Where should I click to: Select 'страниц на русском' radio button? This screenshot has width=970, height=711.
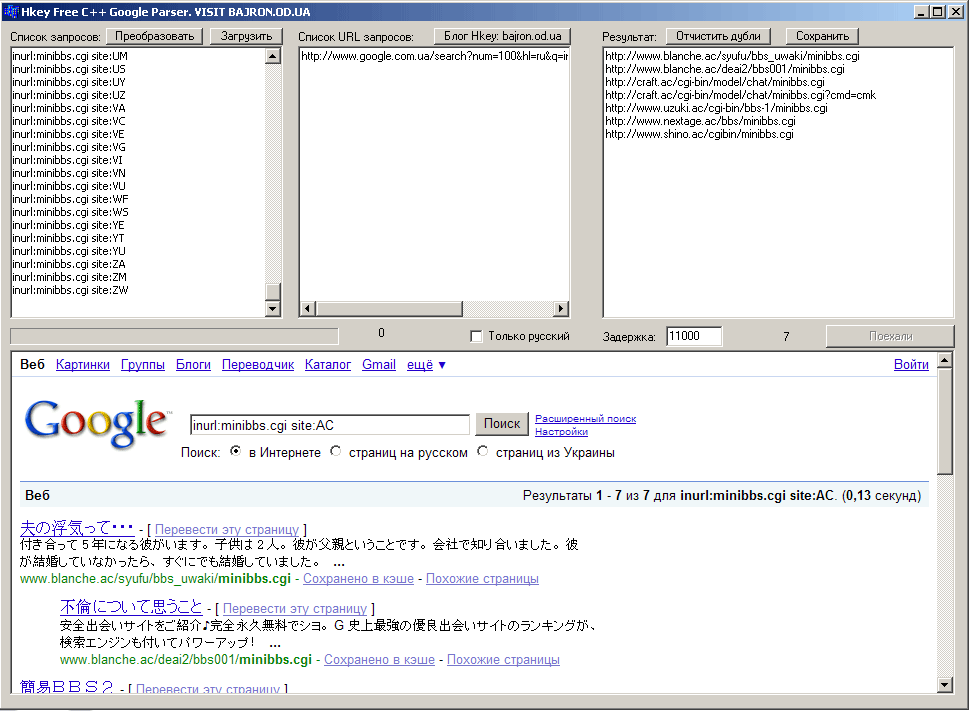[335, 451]
